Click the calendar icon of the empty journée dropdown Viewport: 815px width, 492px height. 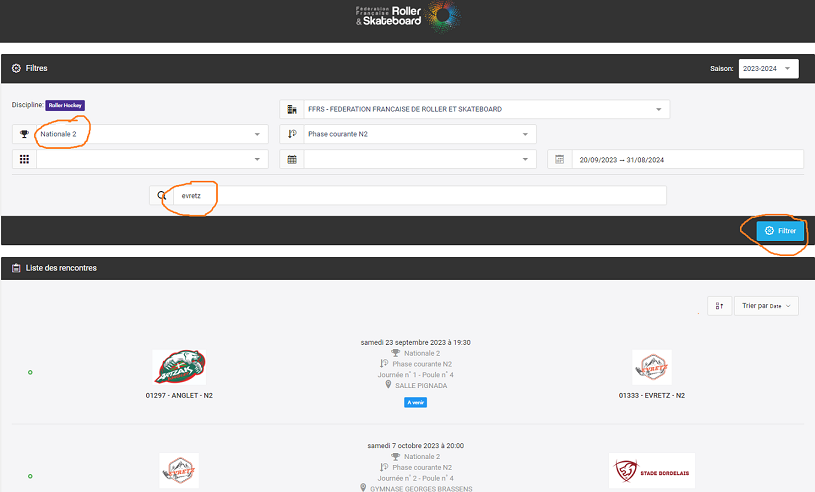[x=292, y=159]
